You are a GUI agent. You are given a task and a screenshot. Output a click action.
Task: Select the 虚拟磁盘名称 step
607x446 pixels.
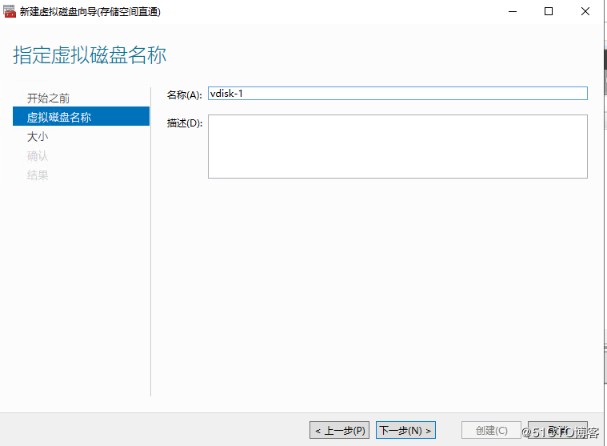pyautogui.click(x=81, y=116)
